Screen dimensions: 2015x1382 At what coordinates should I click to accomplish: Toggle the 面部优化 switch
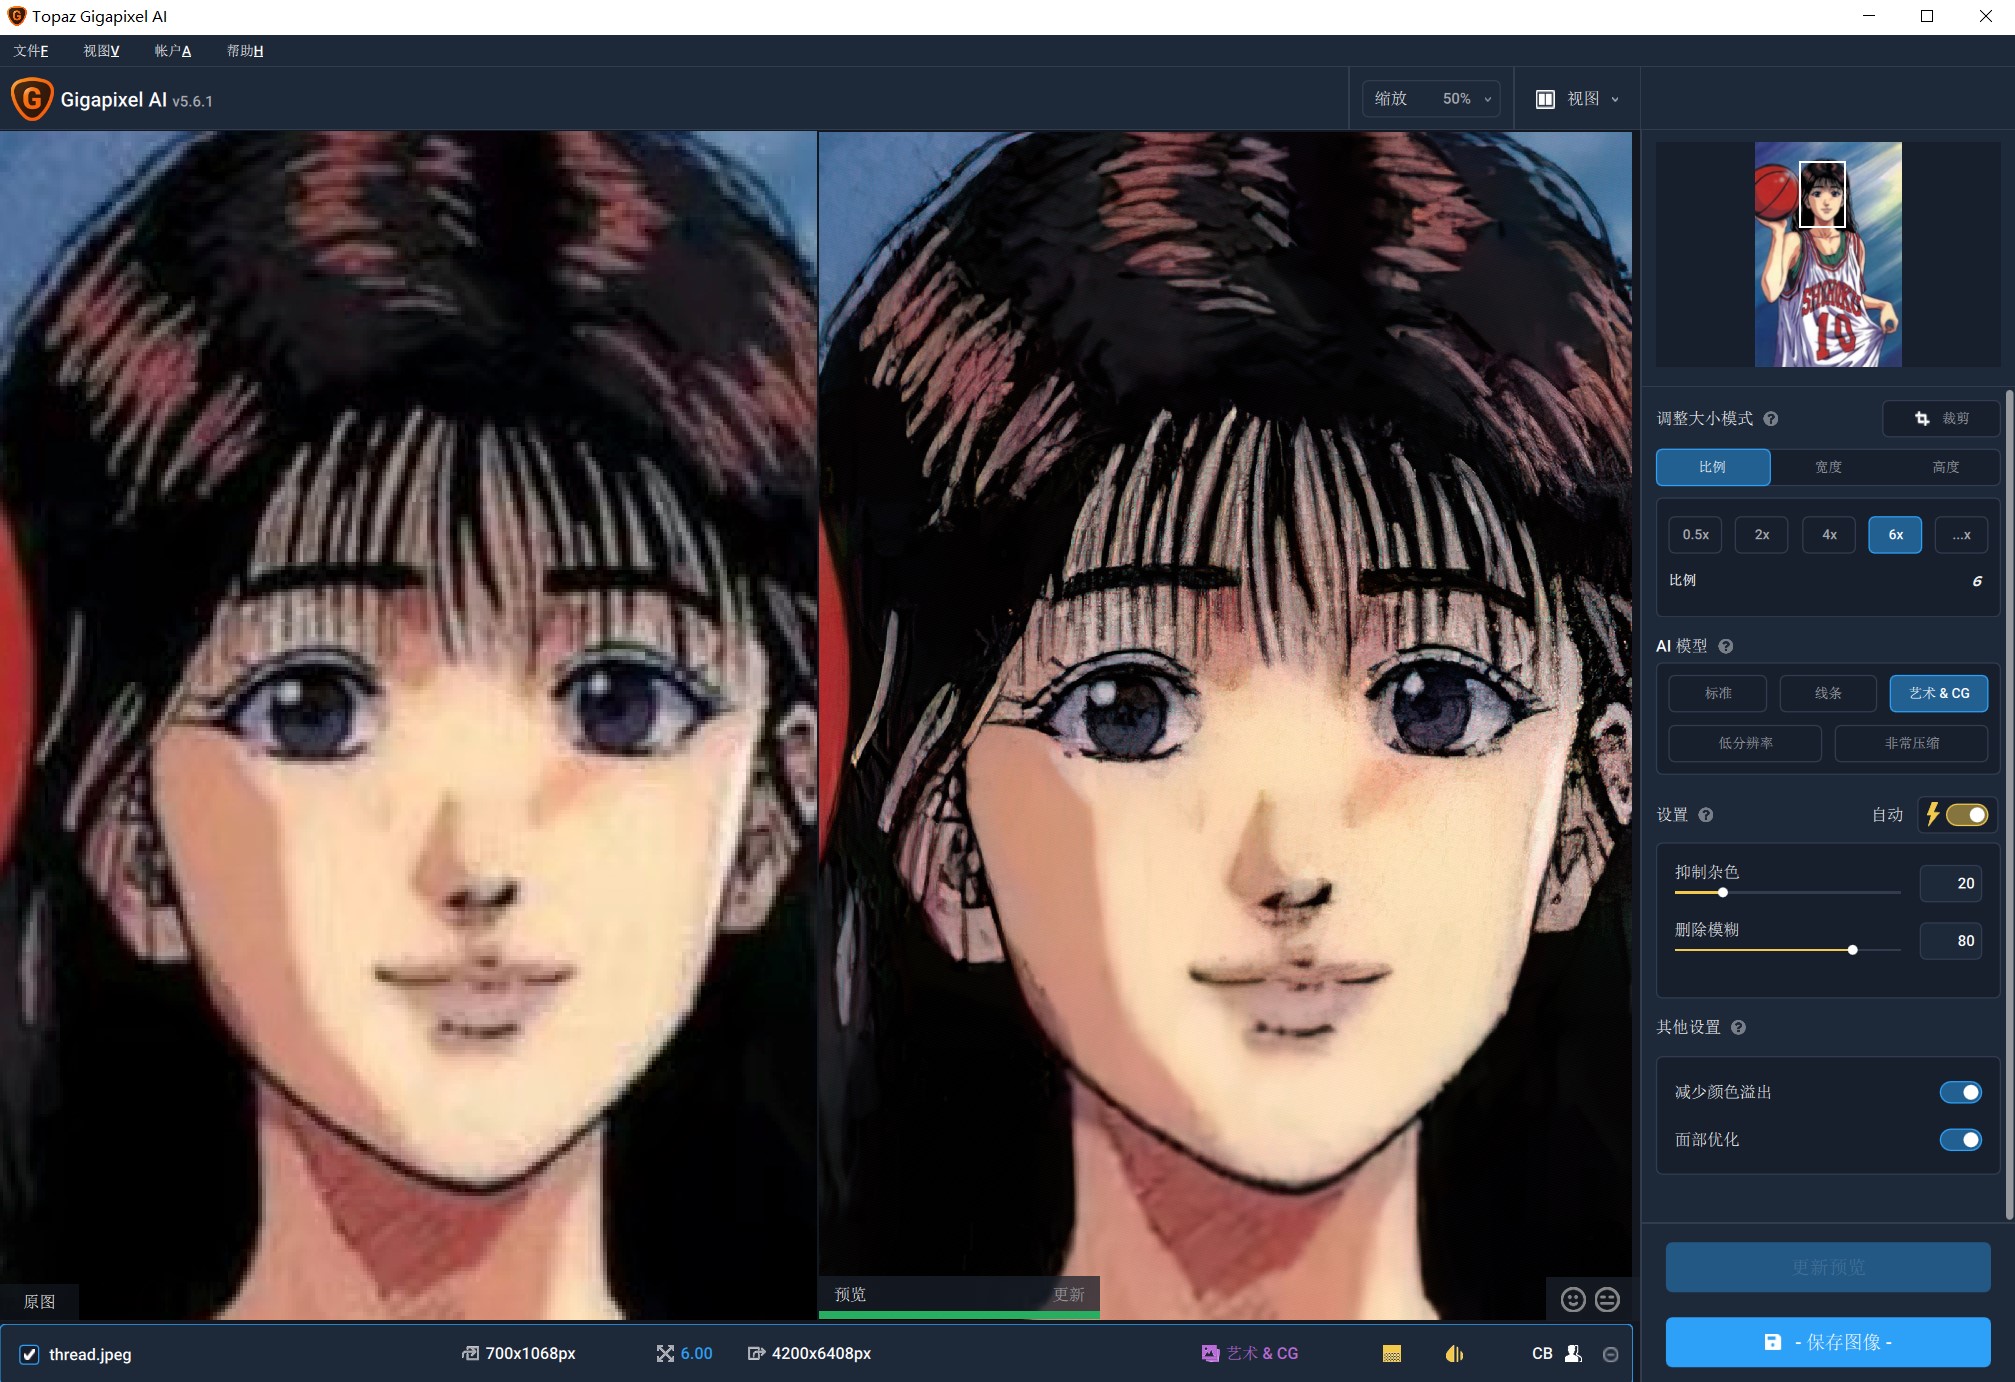[x=1960, y=1140]
